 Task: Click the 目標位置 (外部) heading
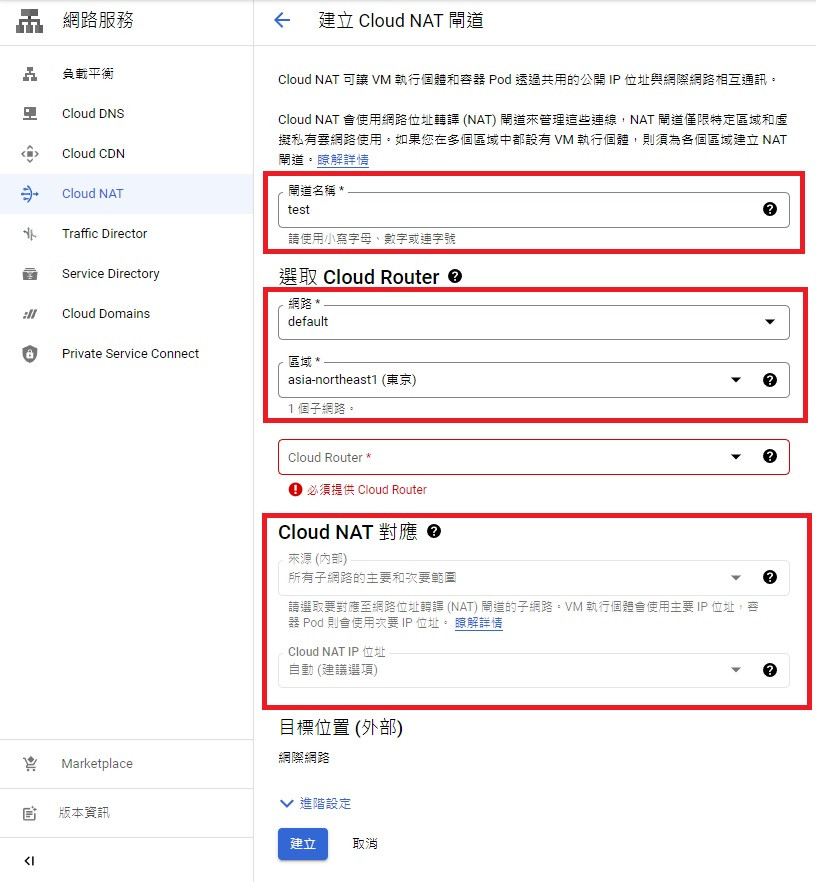(x=341, y=727)
